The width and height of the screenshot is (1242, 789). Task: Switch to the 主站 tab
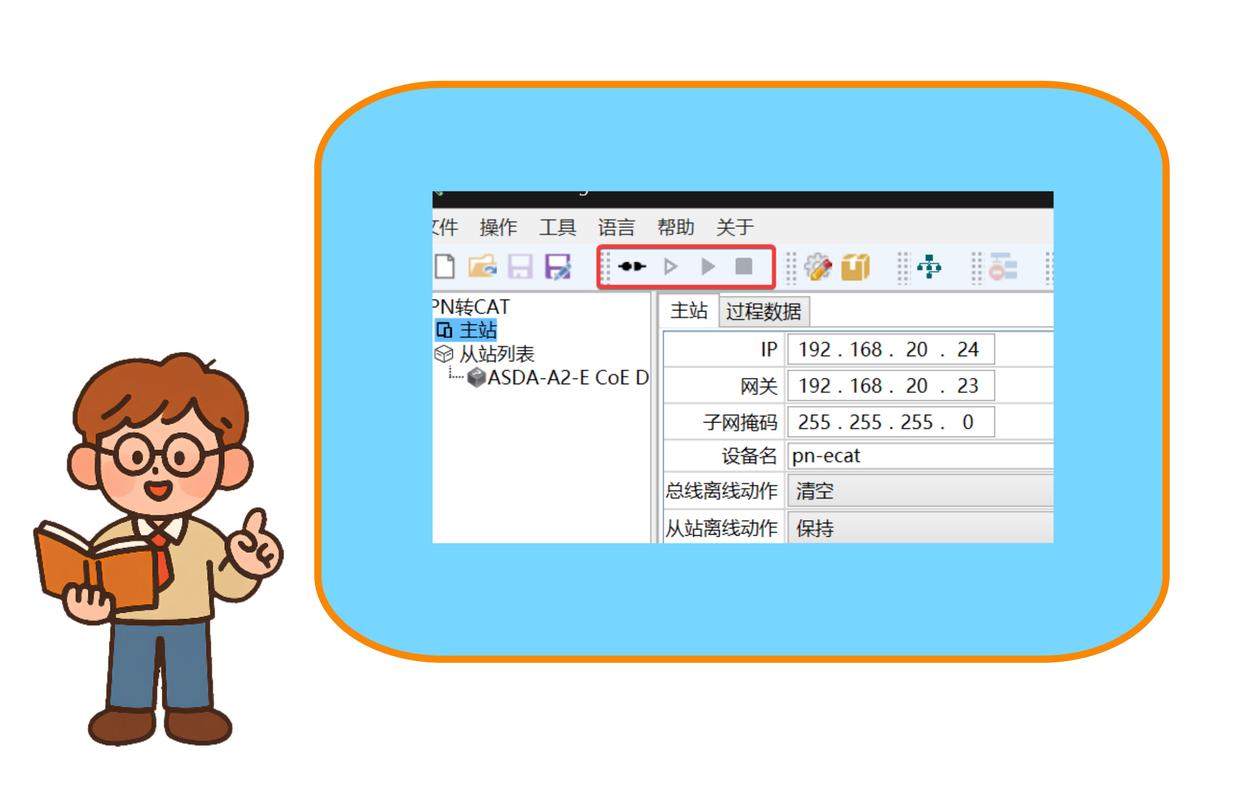pos(689,311)
